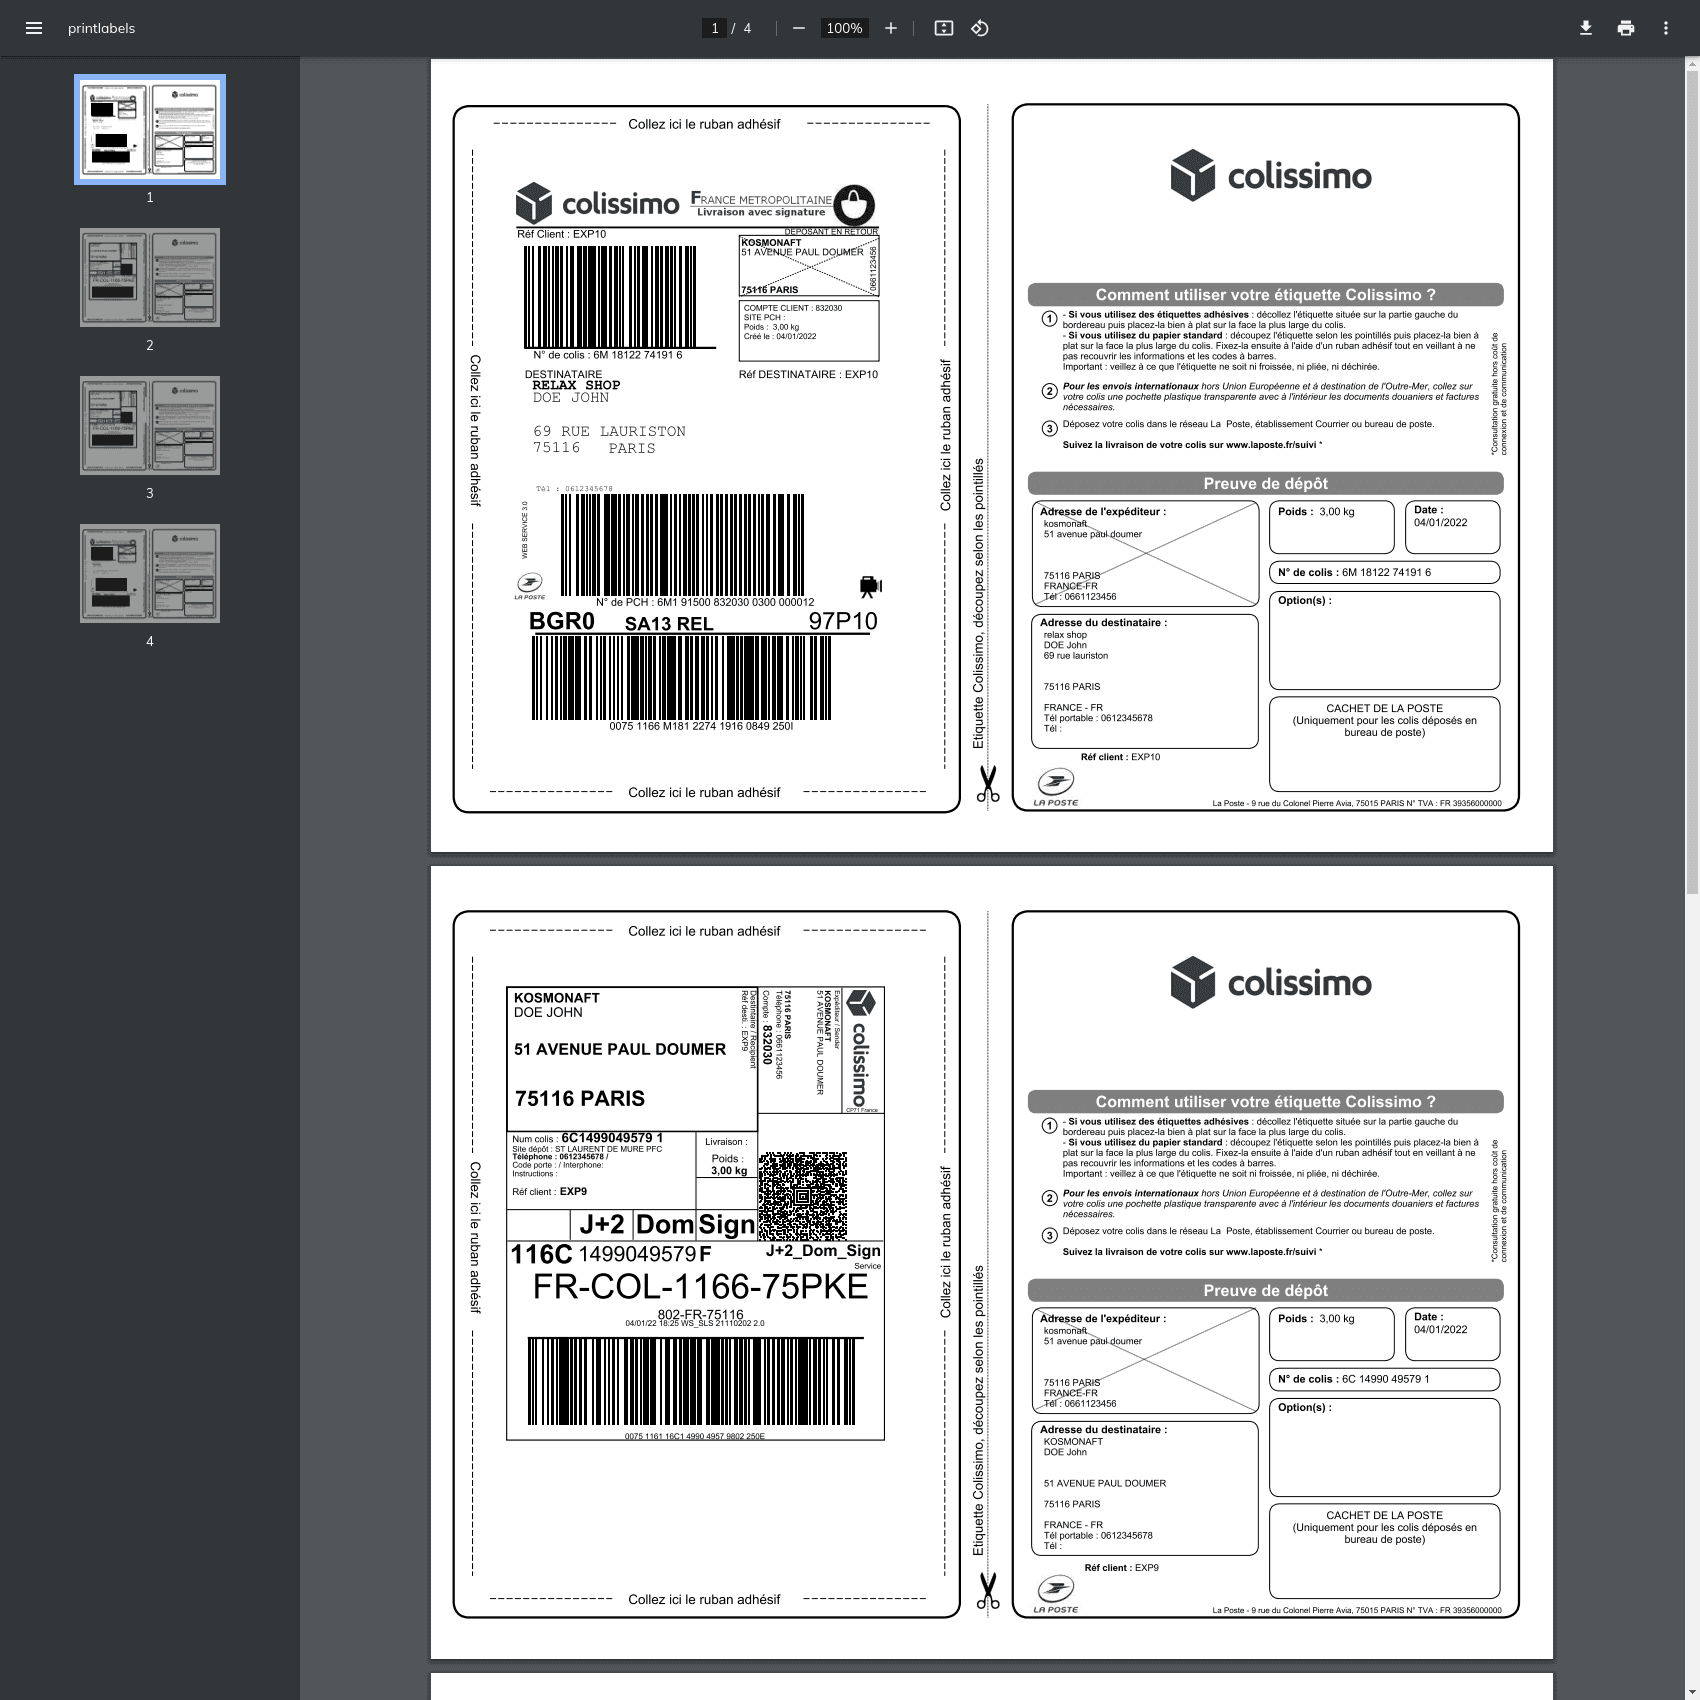Image resolution: width=1700 pixels, height=1700 pixels.
Task: Click the printlabels document title
Action: pos(101,28)
